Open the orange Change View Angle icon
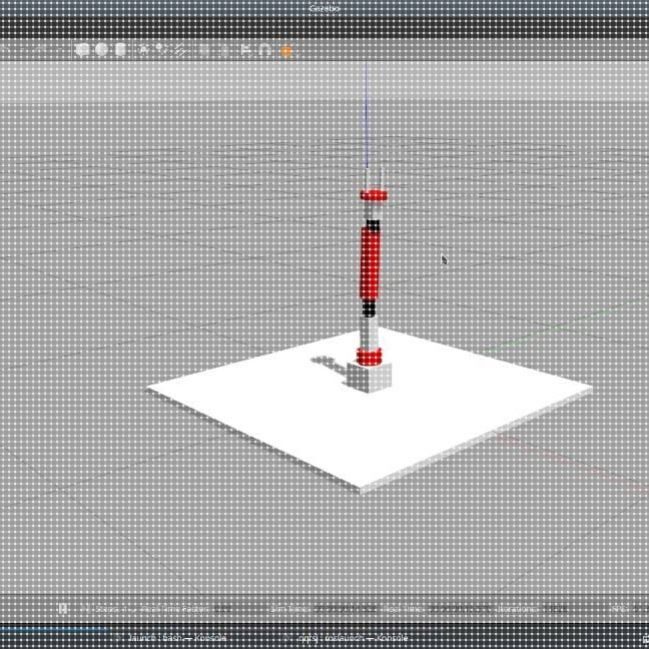 [286, 51]
